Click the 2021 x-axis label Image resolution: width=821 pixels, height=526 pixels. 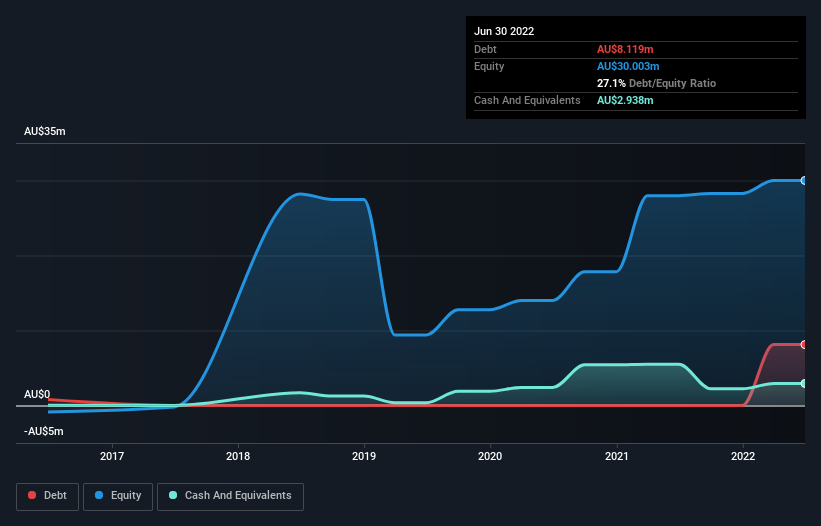(x=617, y=456)
